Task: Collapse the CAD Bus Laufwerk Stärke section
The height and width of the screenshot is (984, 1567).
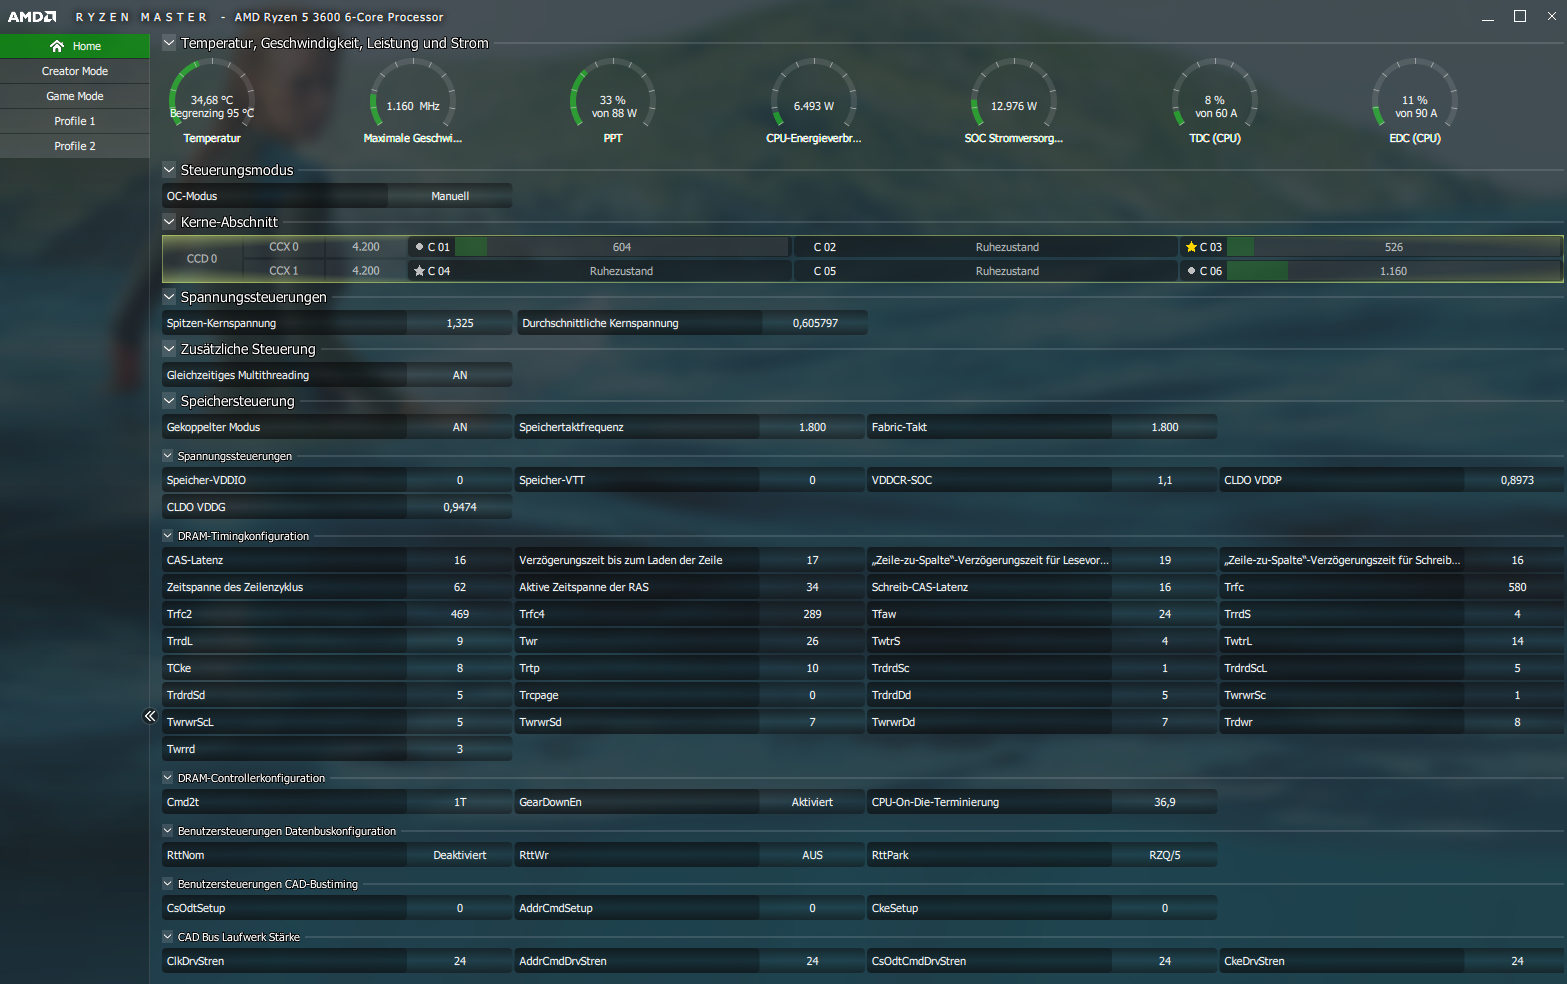Action: (168, 937)
